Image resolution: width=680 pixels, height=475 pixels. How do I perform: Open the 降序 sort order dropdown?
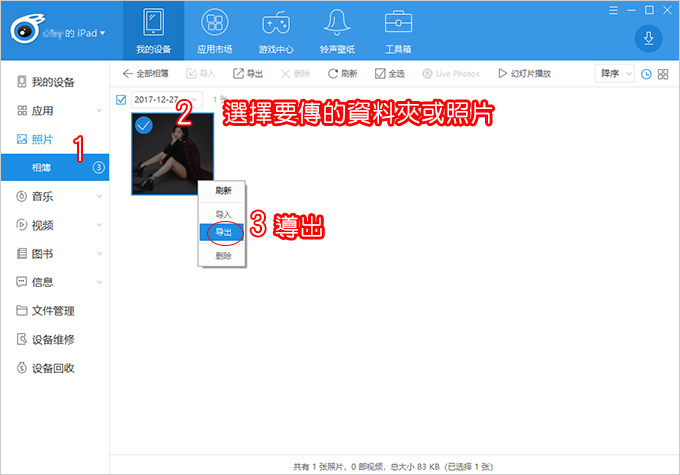pyautogui.click(x=615, y=74)
